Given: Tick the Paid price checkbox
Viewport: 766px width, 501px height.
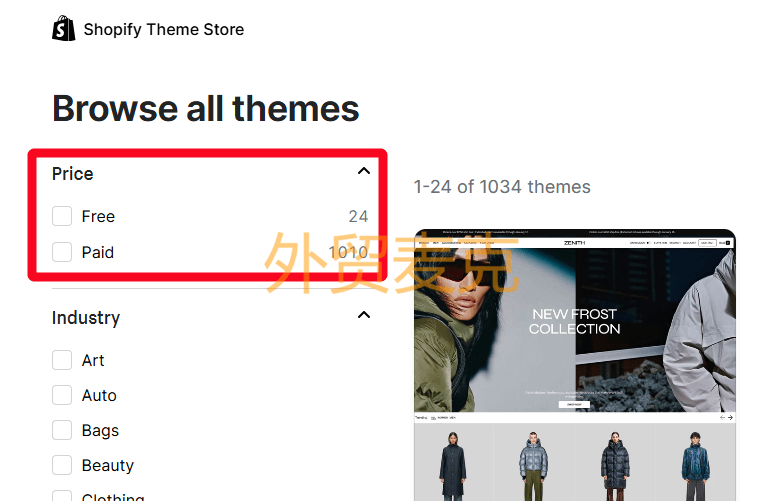Looking at the screenshot, I should tap(62, 252).
